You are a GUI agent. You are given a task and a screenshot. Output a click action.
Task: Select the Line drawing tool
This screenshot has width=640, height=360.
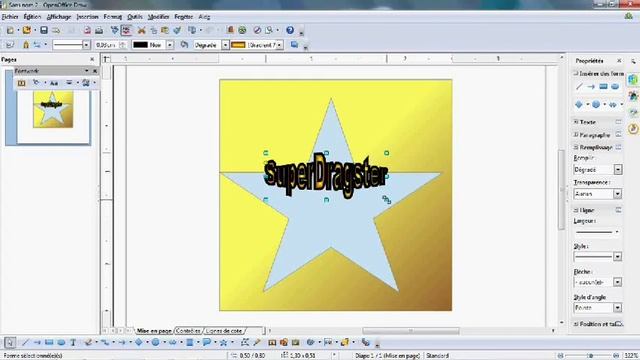click(25, 342)
